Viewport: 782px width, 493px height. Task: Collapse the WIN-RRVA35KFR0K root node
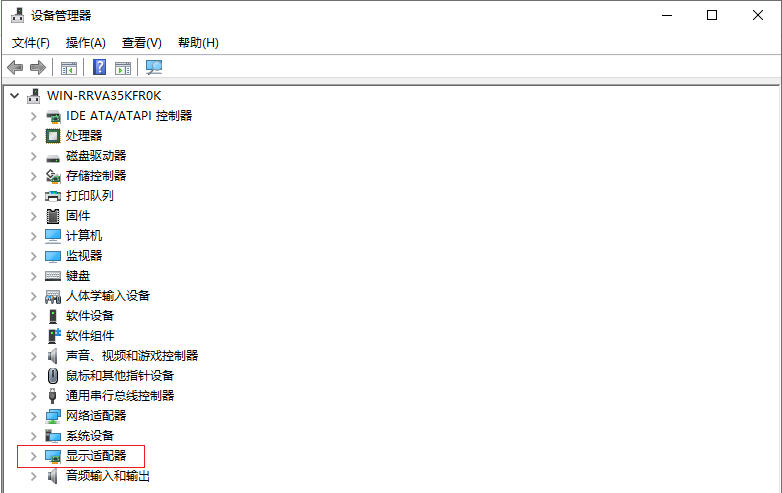(x=13, y=96)
